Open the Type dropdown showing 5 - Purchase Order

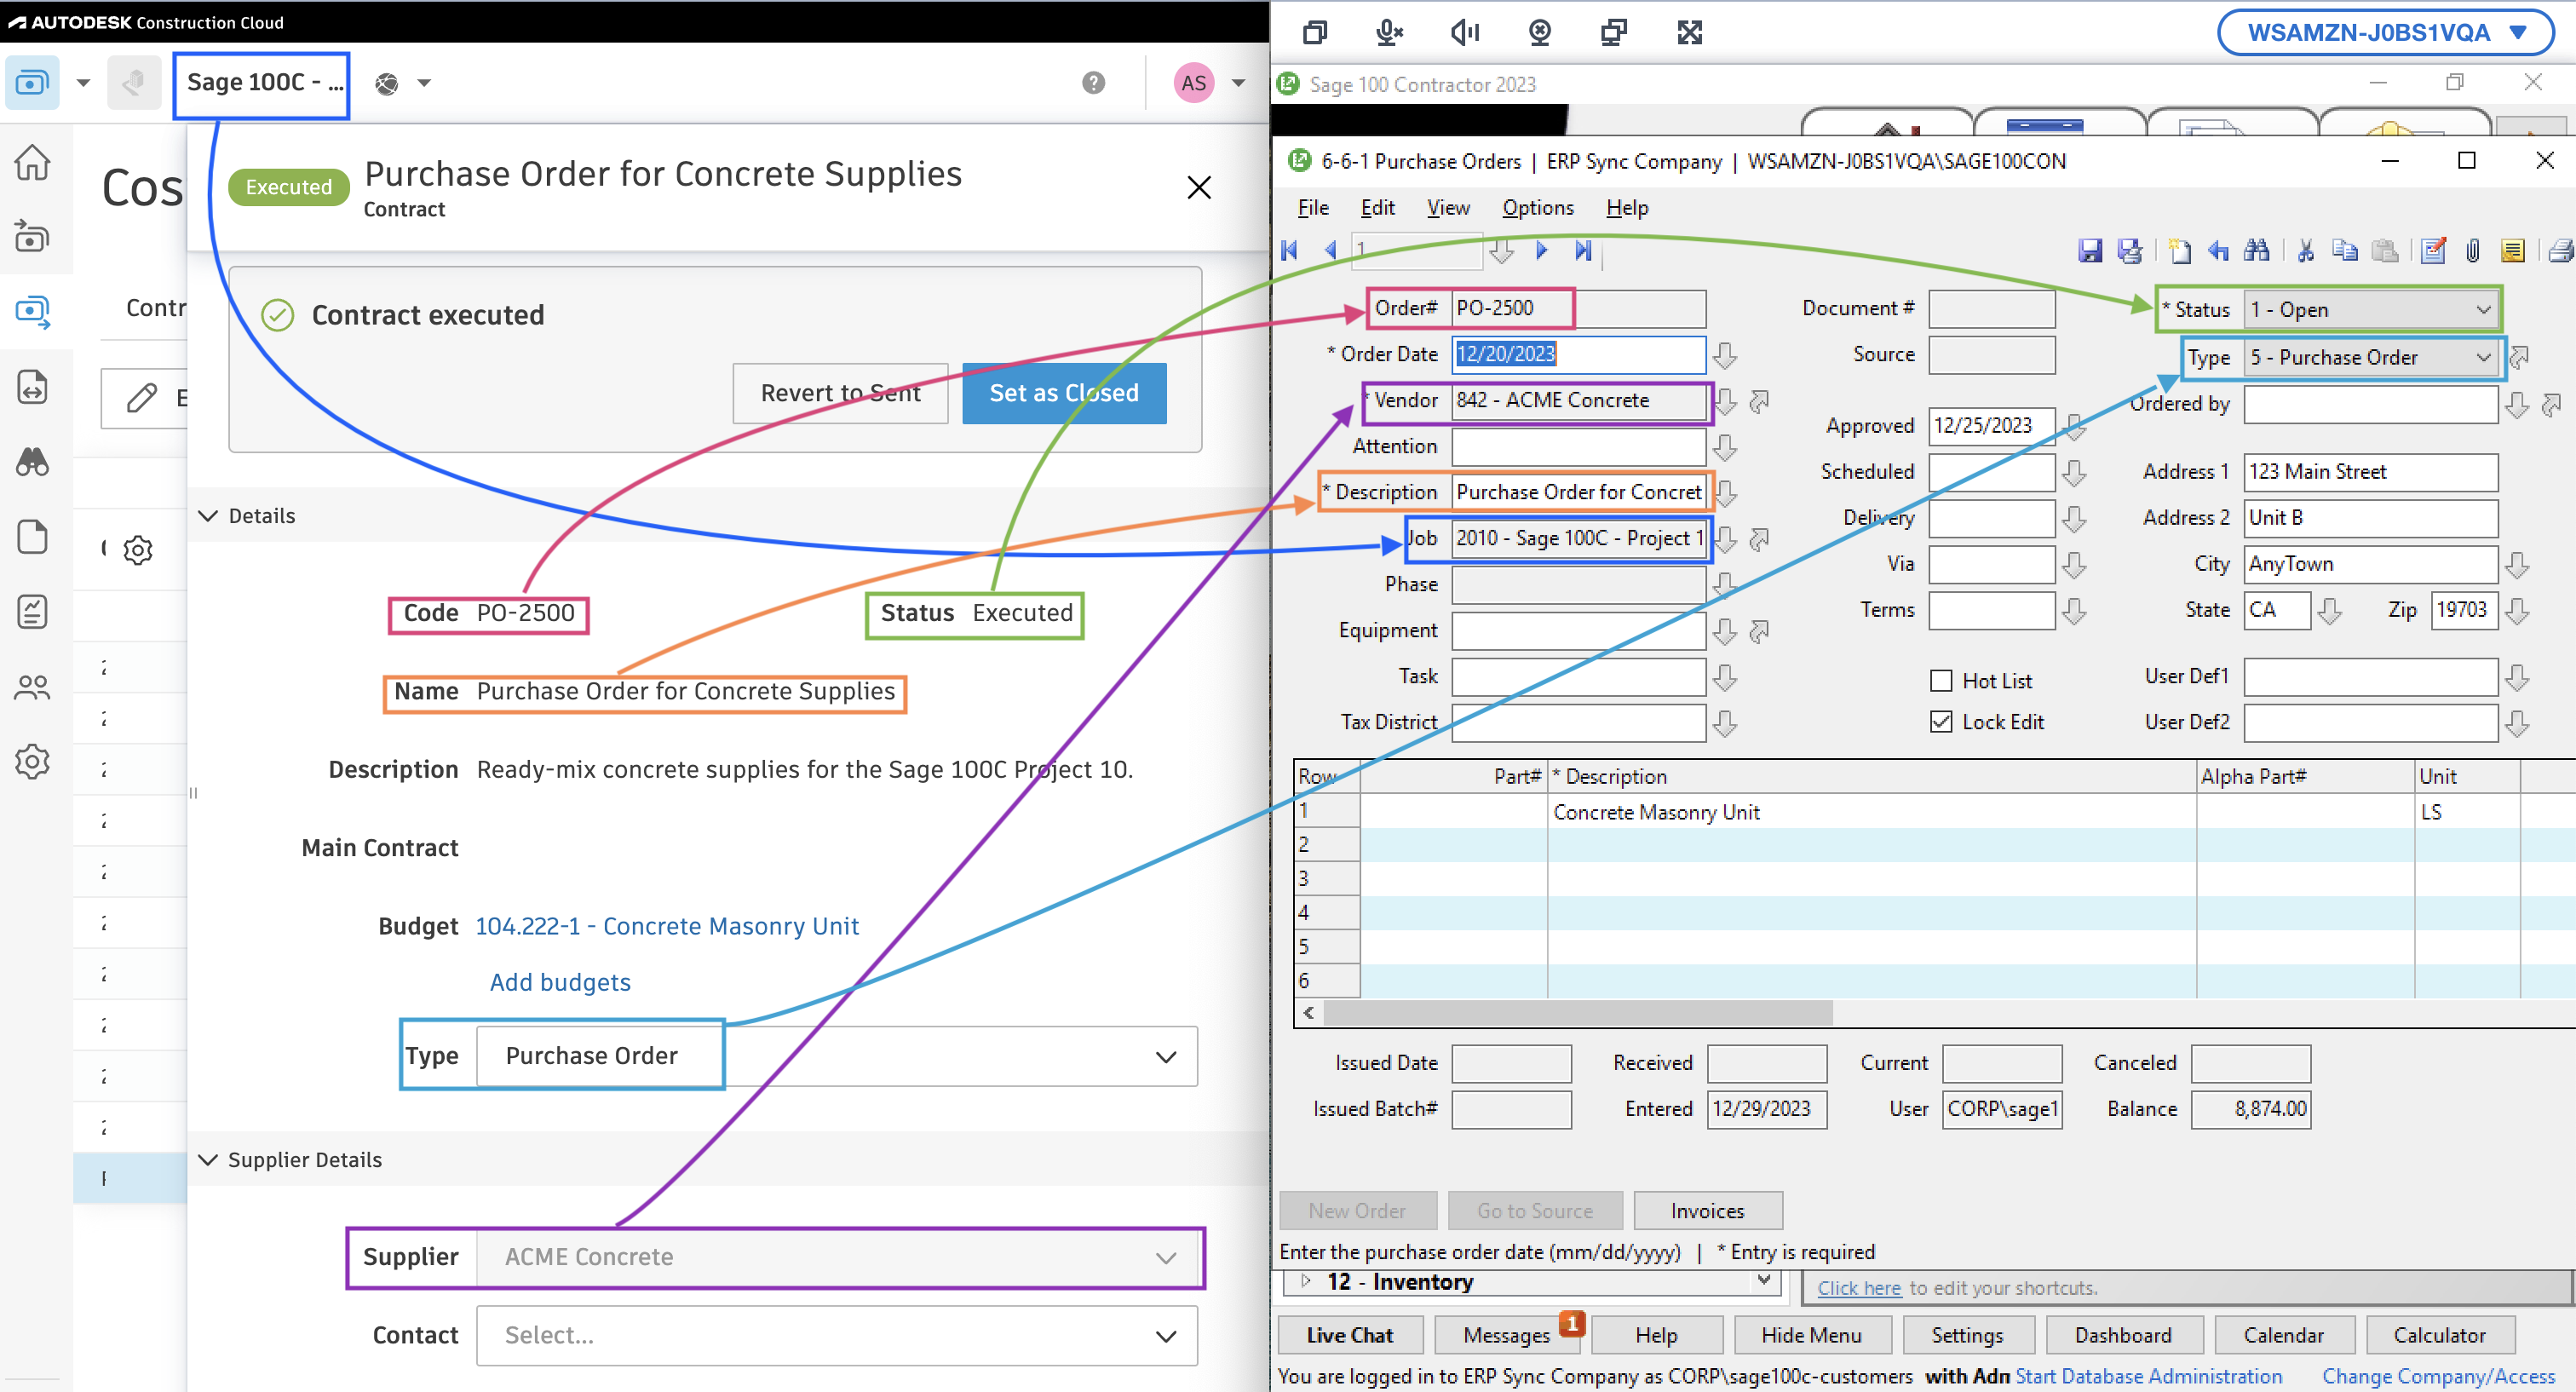[2370, 358]
